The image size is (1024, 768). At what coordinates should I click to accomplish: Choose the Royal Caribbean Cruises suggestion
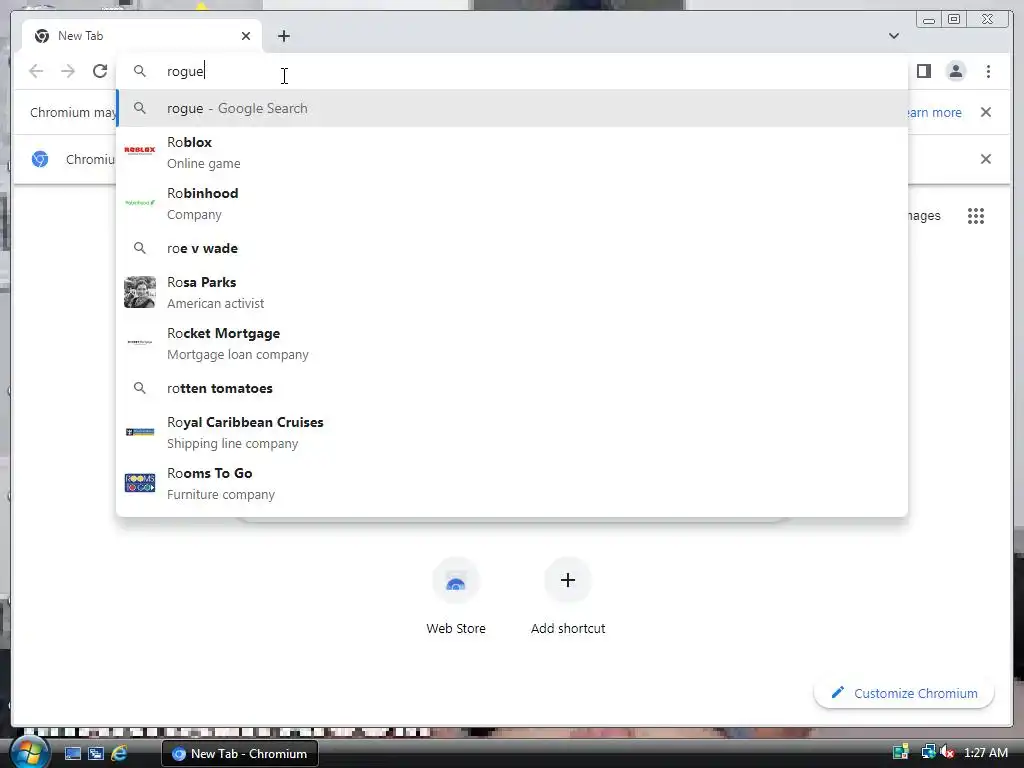click(512, 432)
